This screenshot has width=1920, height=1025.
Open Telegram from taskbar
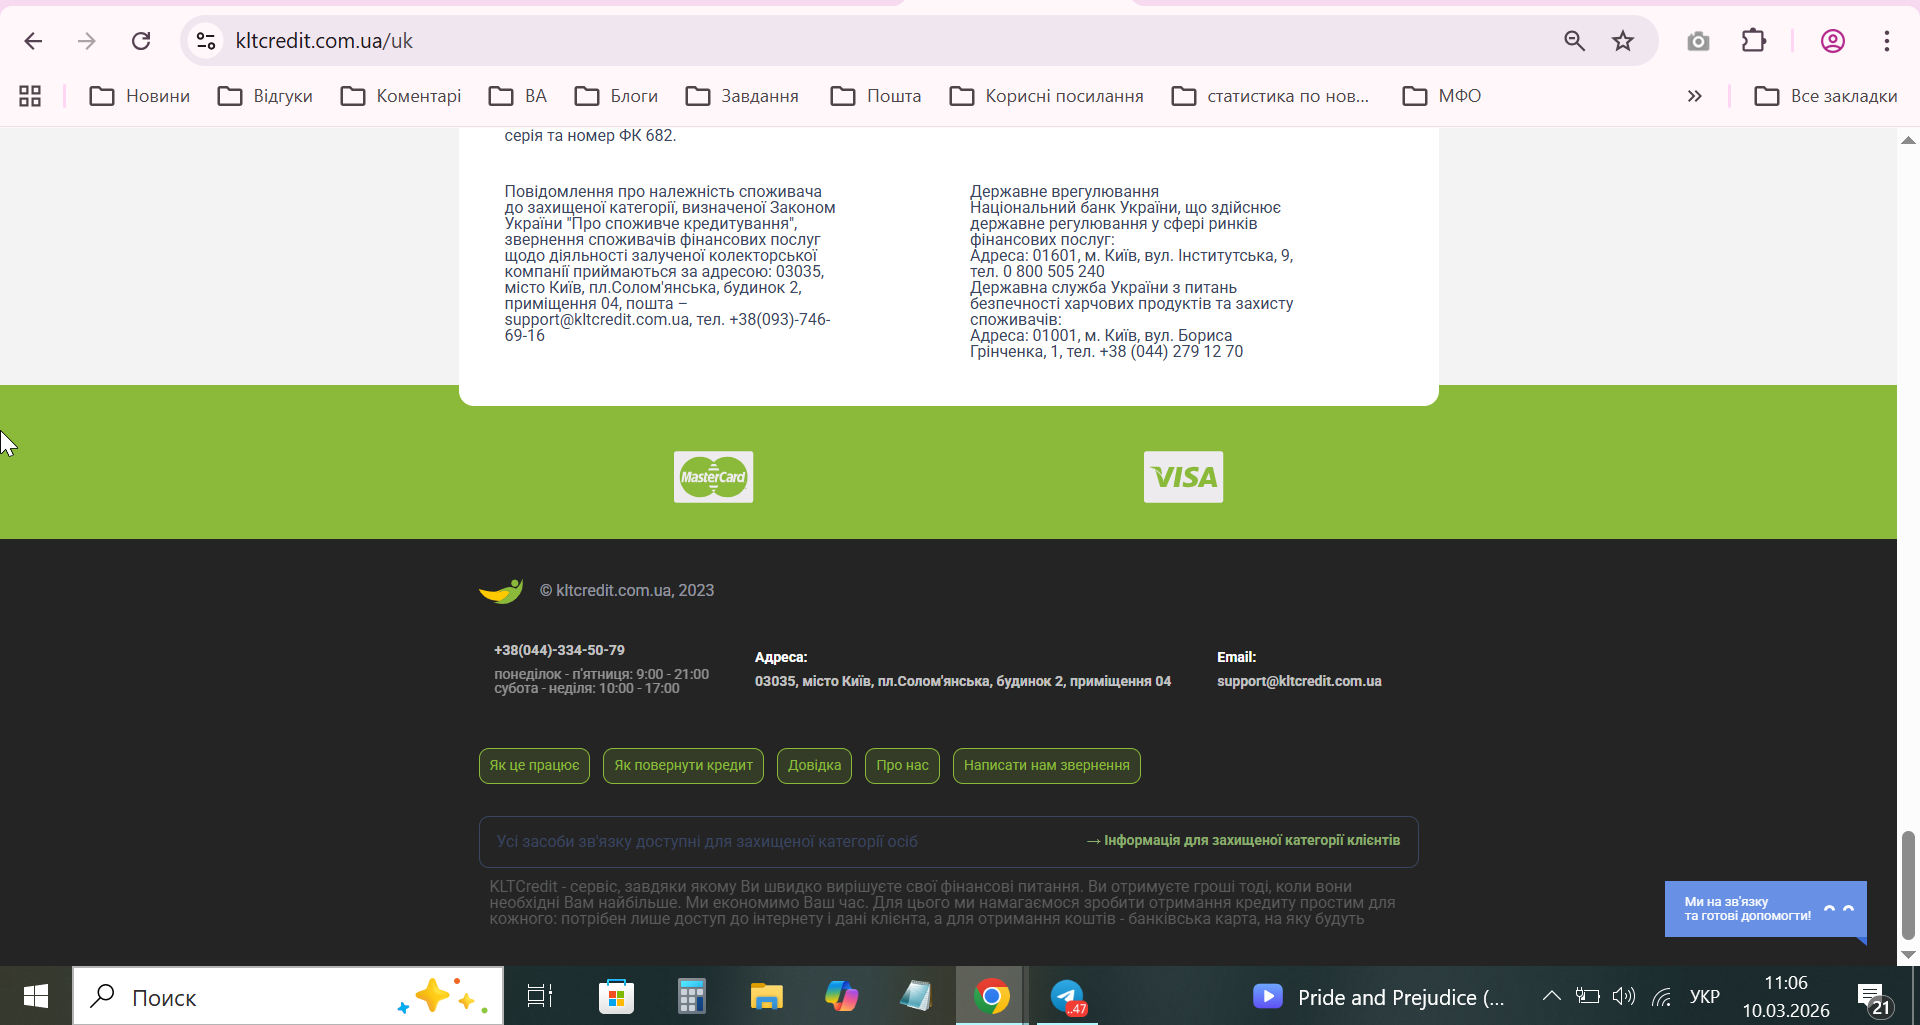(1067, 996)
